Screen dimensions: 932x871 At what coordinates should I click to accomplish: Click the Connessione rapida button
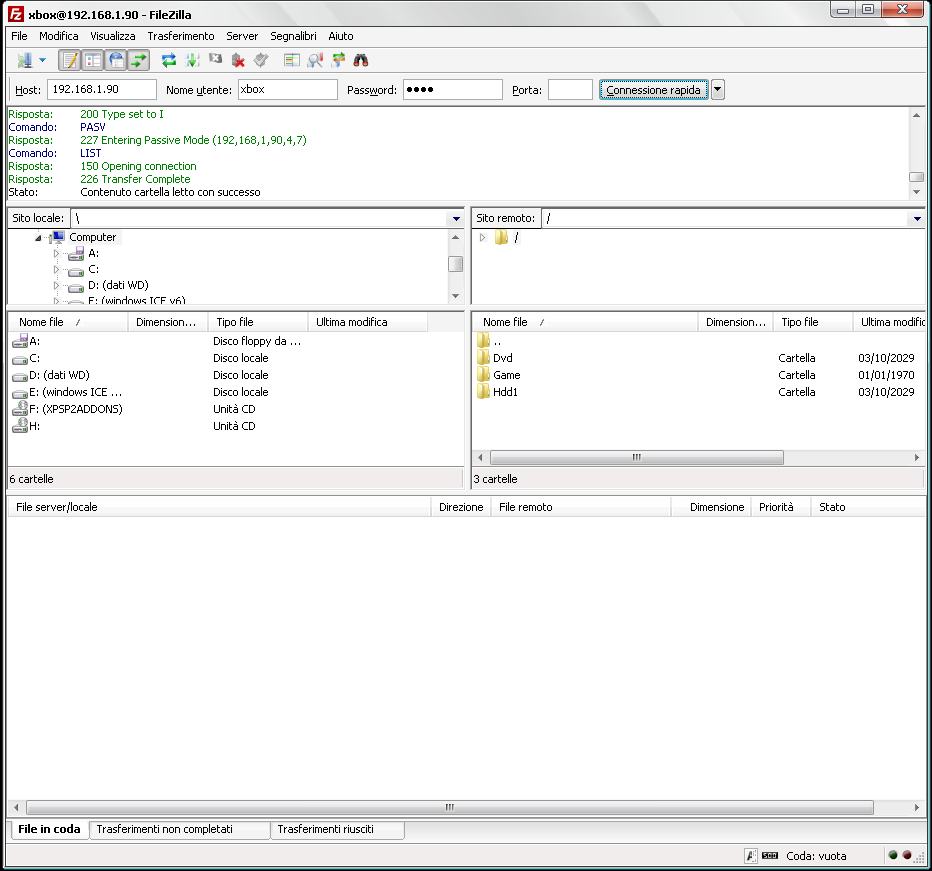[x=653, y=90]
